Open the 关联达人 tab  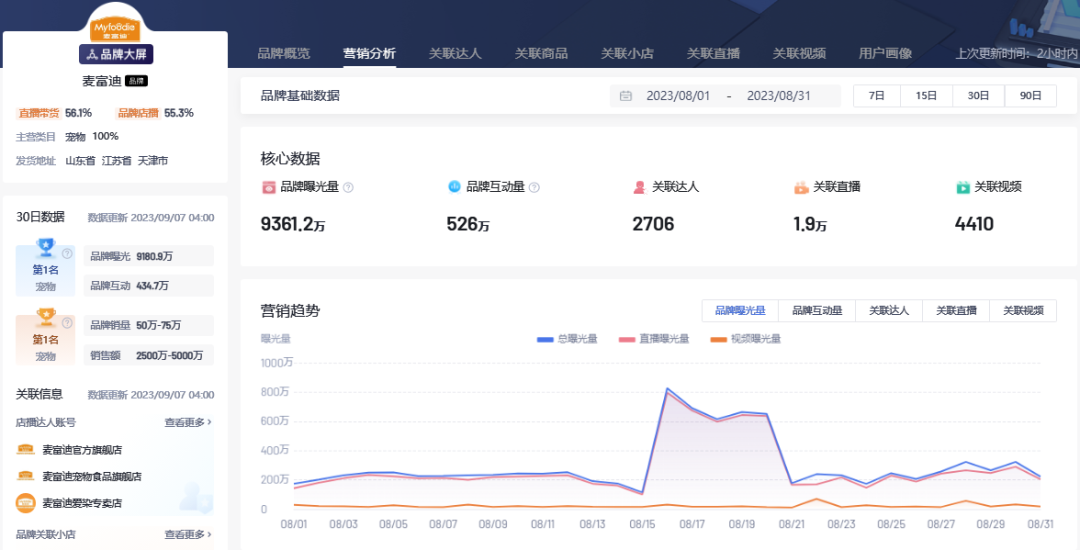pyautogui.click(x=455, y=53)
